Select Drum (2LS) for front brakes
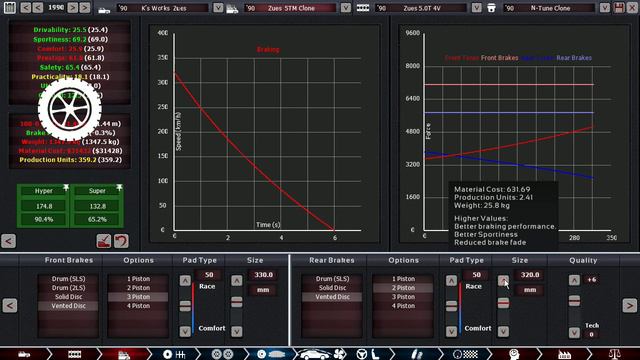Screen dimensions: 640x360 pyautogui.click(x=68, y=288)
